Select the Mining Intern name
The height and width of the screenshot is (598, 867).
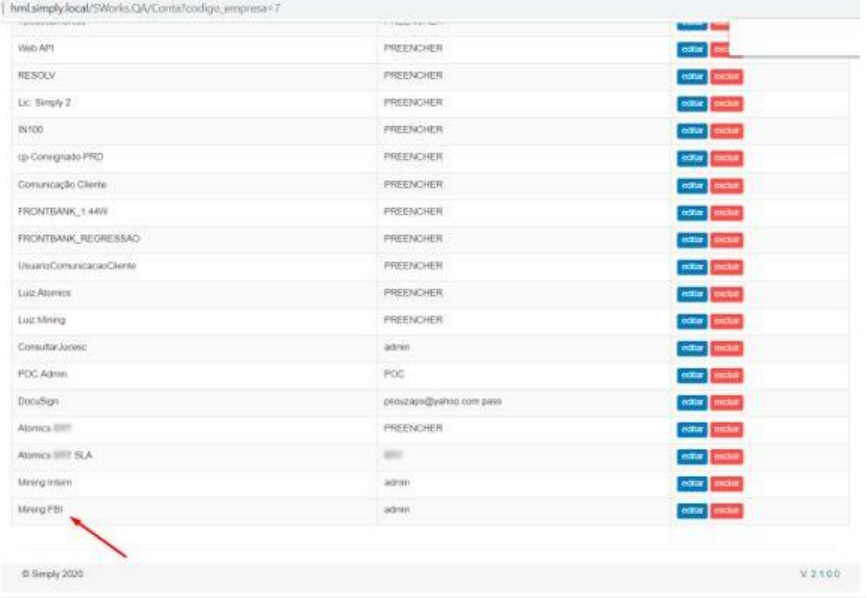point(45,482)
